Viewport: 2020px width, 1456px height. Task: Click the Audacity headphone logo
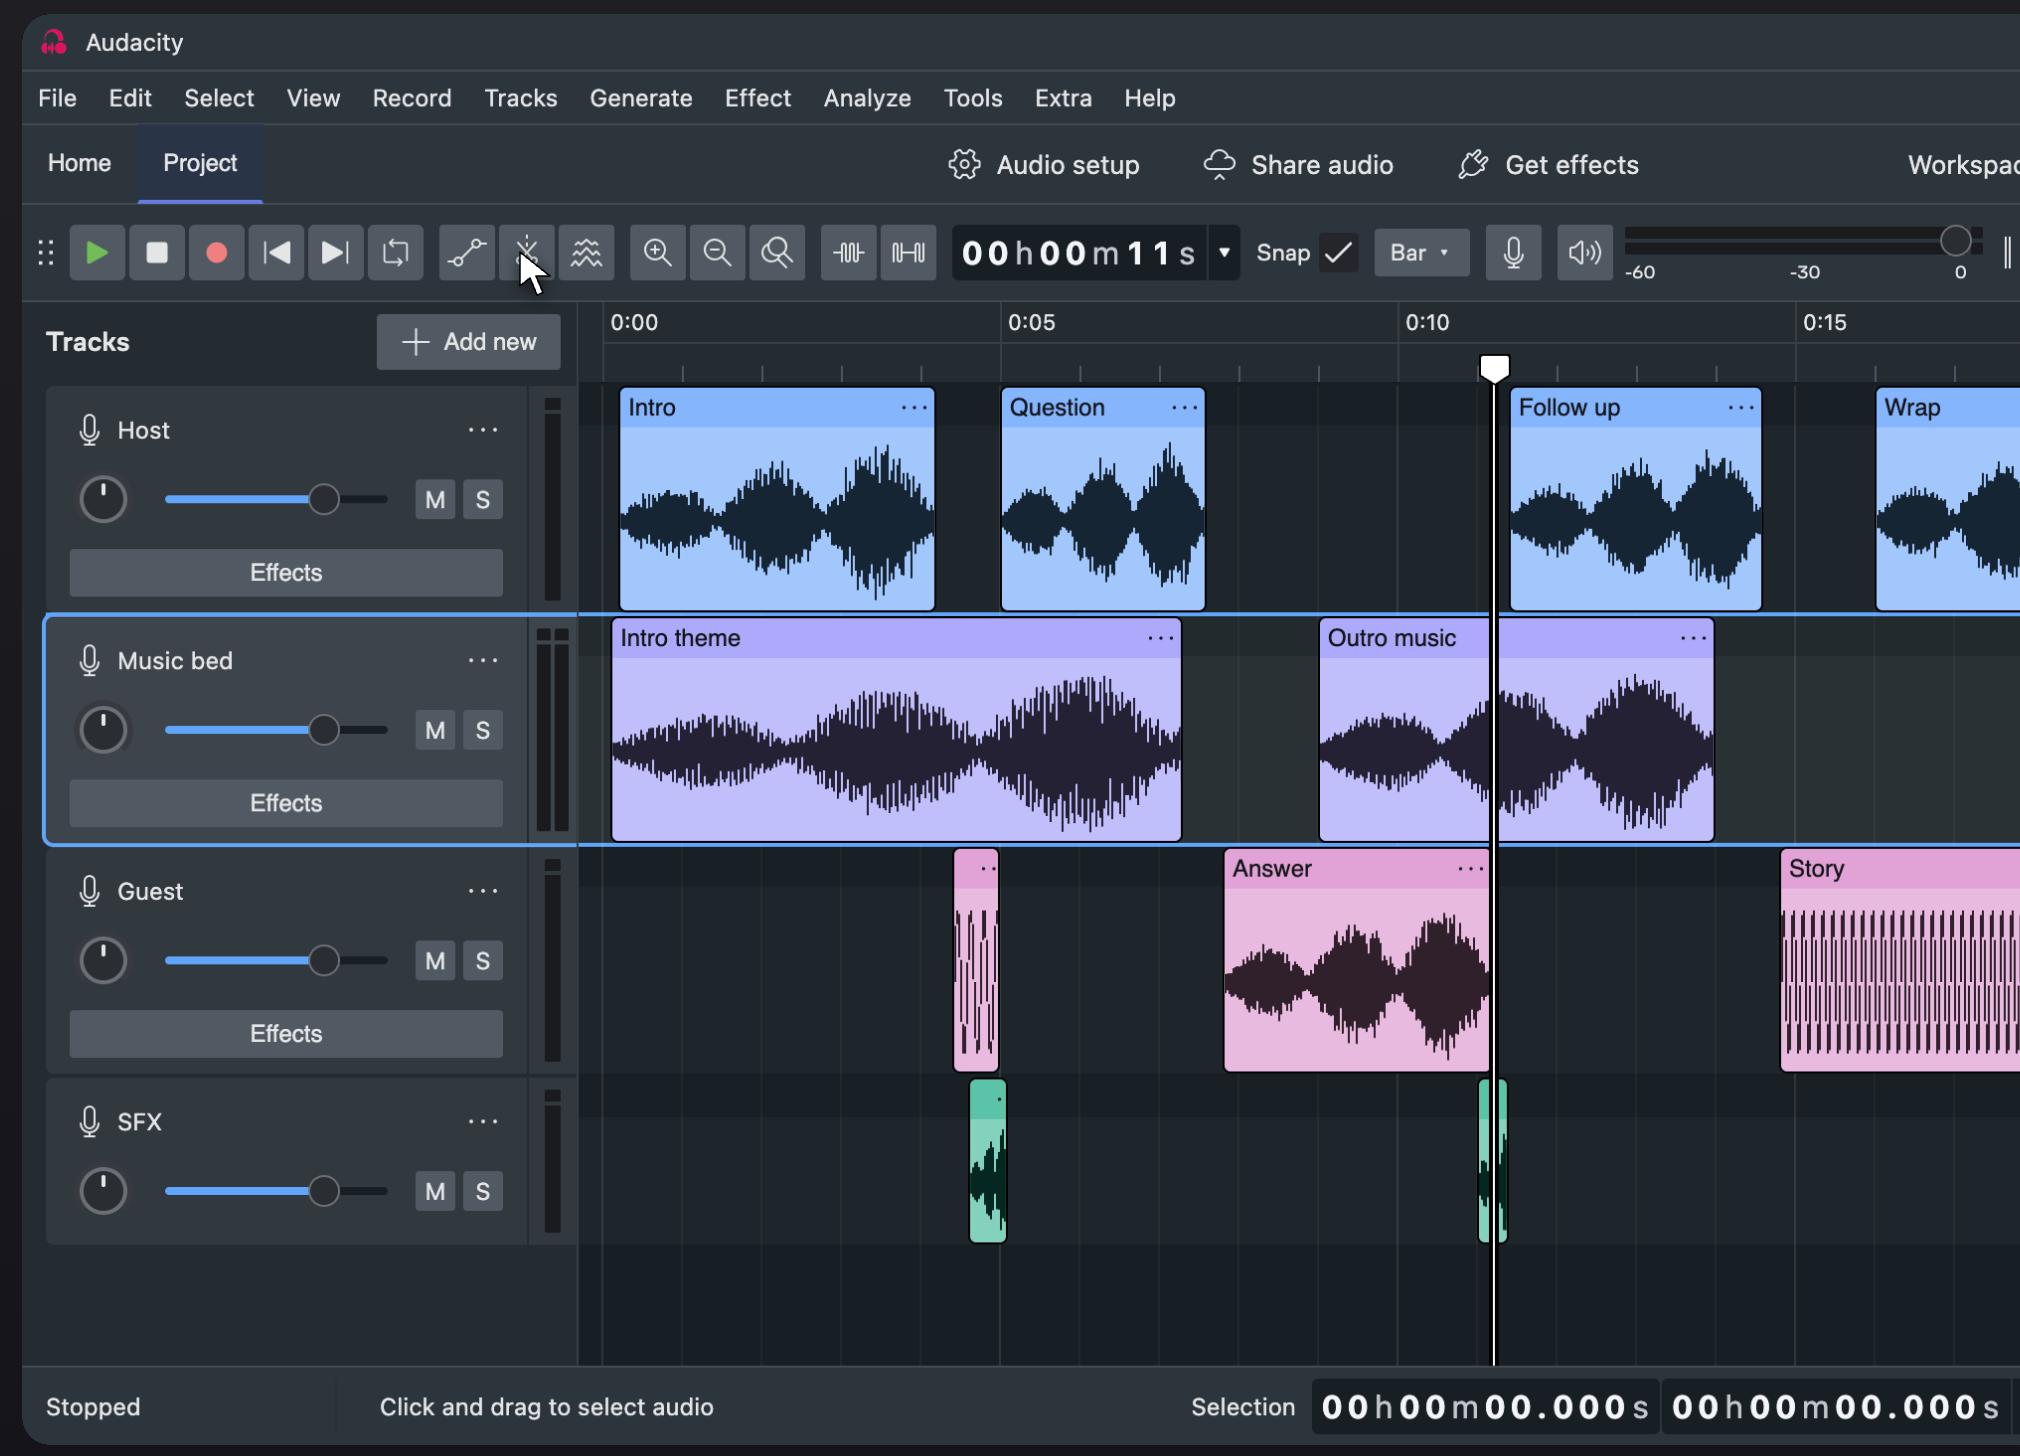pyautogui.click(x=54, y=42)
